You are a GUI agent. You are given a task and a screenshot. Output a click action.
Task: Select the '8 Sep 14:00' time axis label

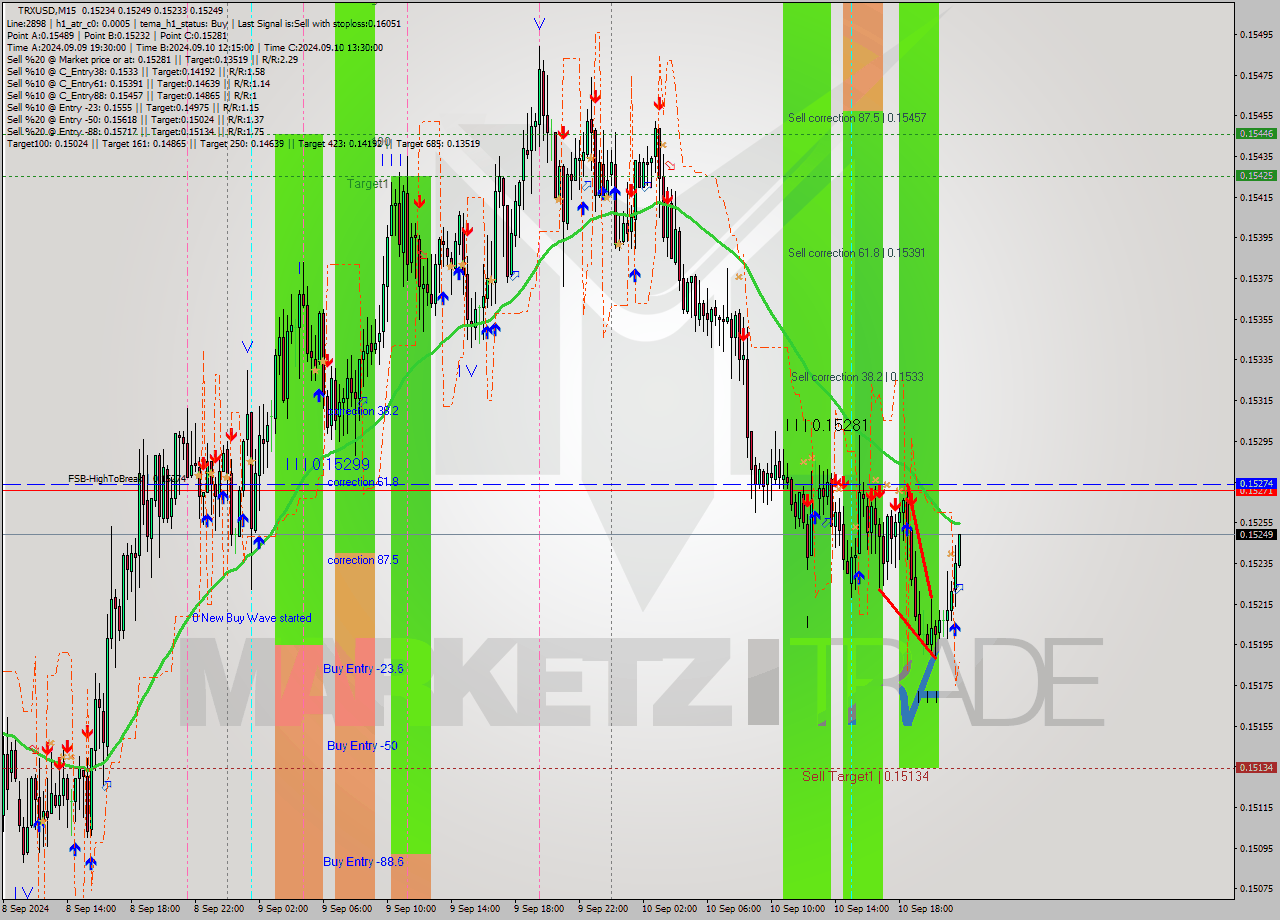click(91, 909)
